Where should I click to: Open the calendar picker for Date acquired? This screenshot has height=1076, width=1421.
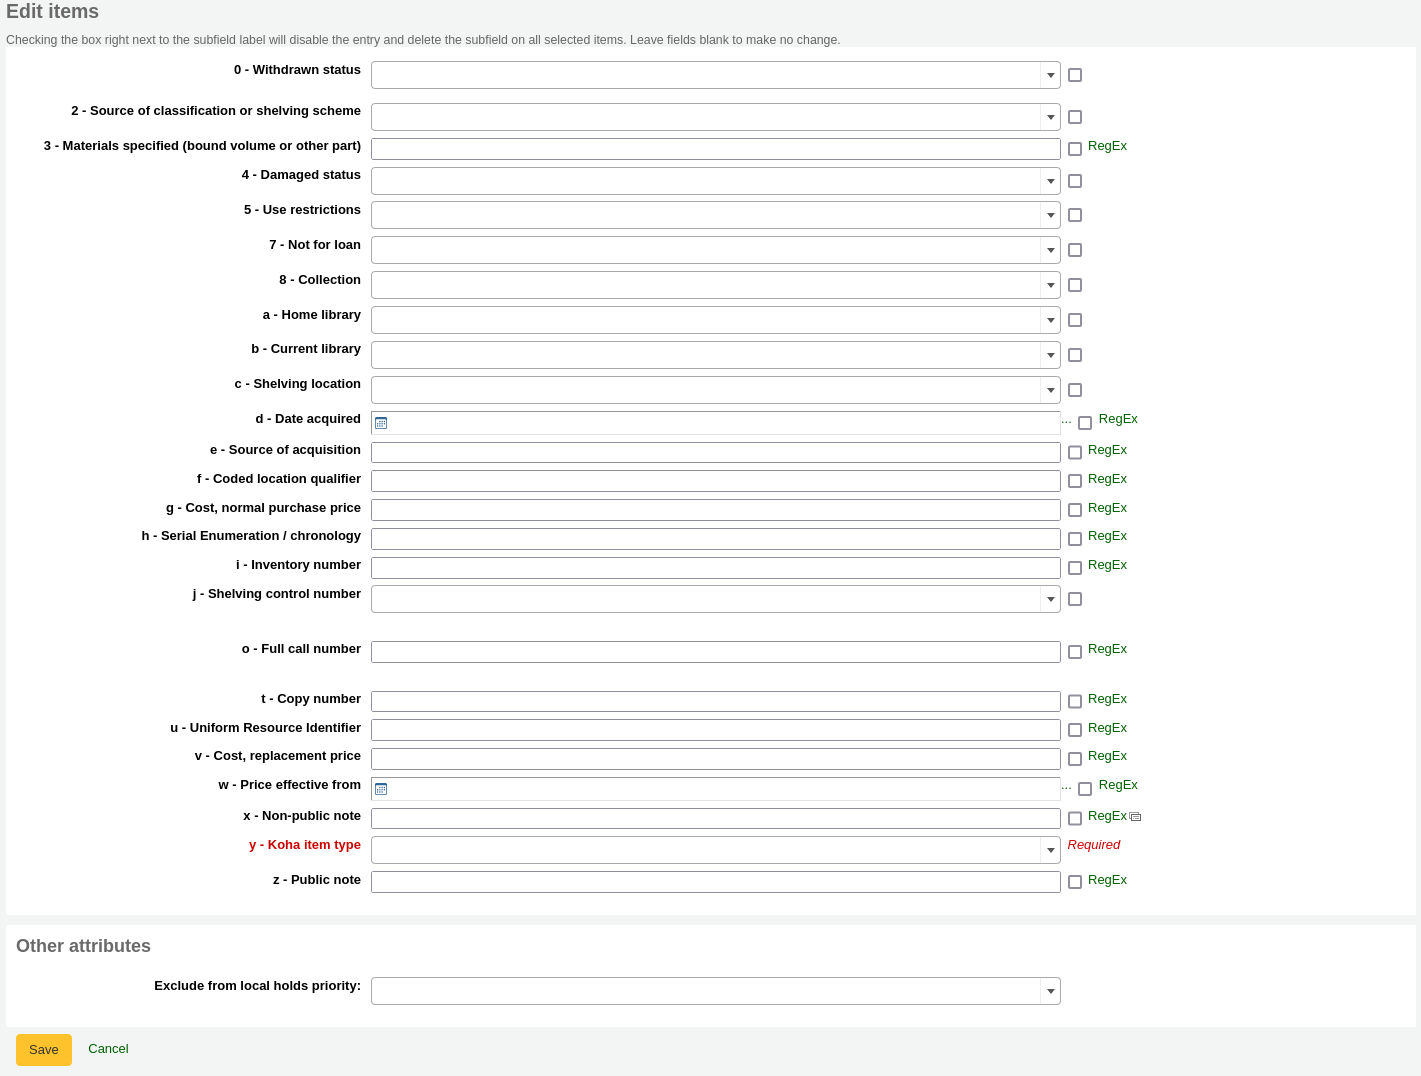(381, 423)
